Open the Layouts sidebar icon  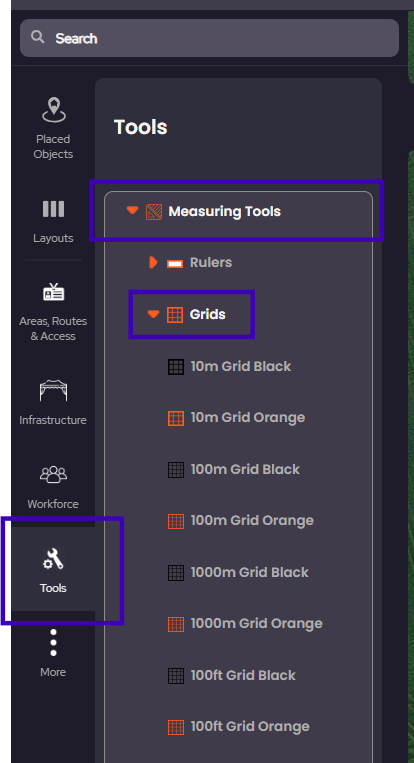click(x=53, y=209)
